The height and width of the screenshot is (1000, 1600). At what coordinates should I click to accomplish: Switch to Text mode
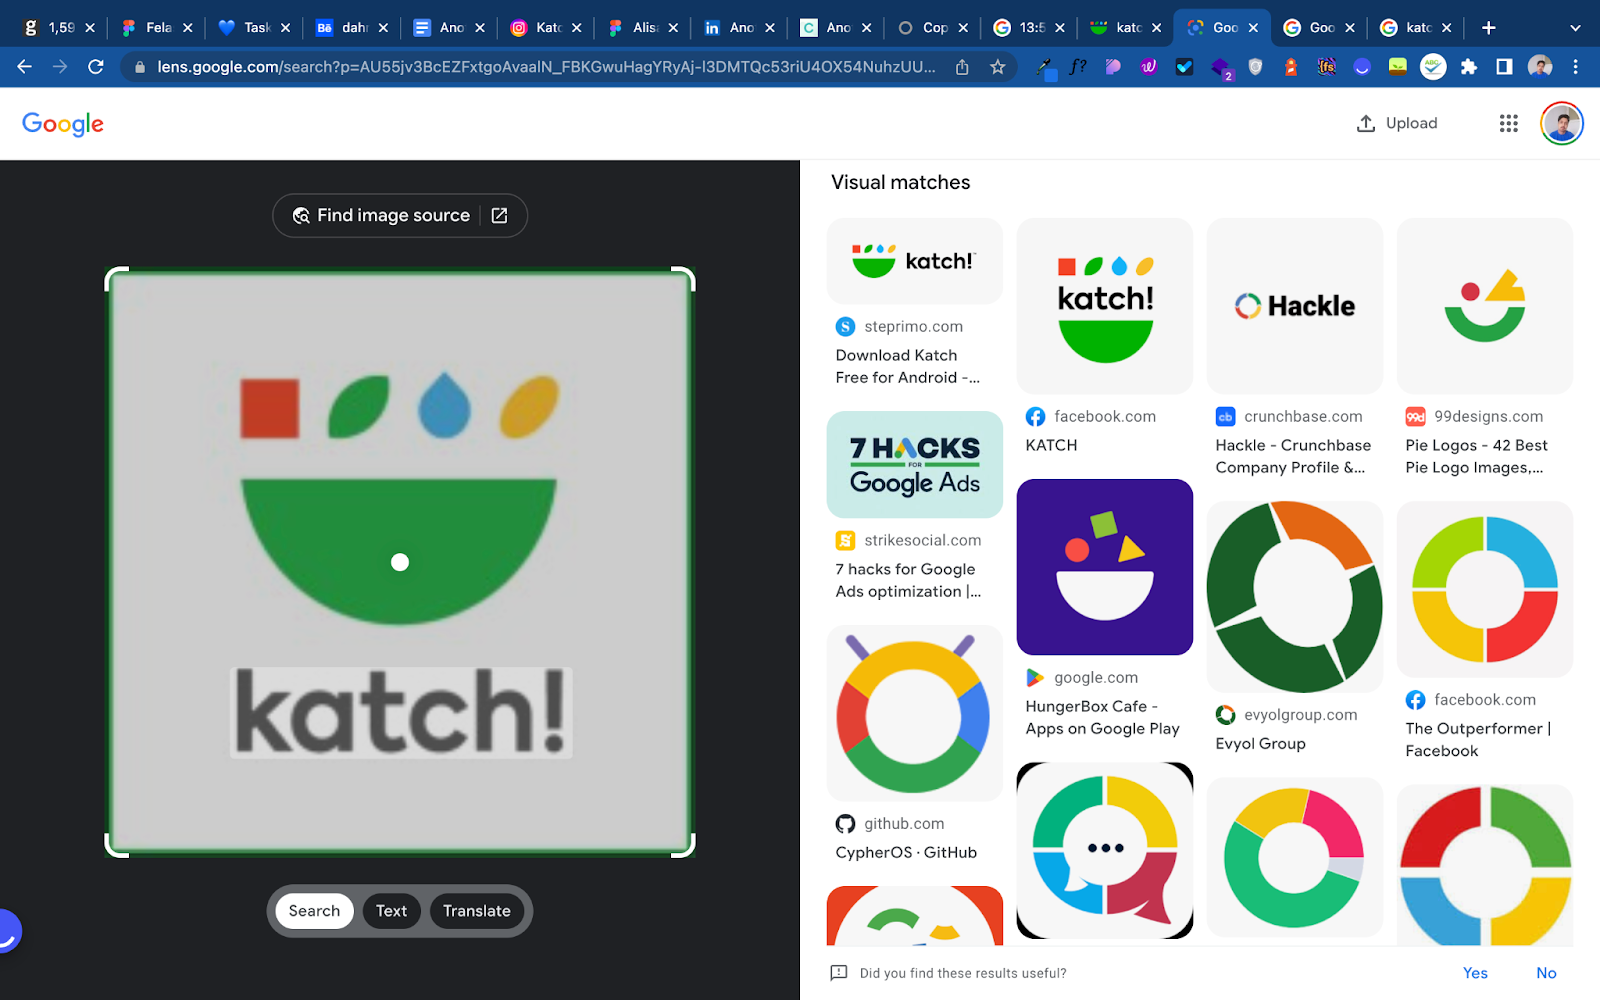click(391, 911)
